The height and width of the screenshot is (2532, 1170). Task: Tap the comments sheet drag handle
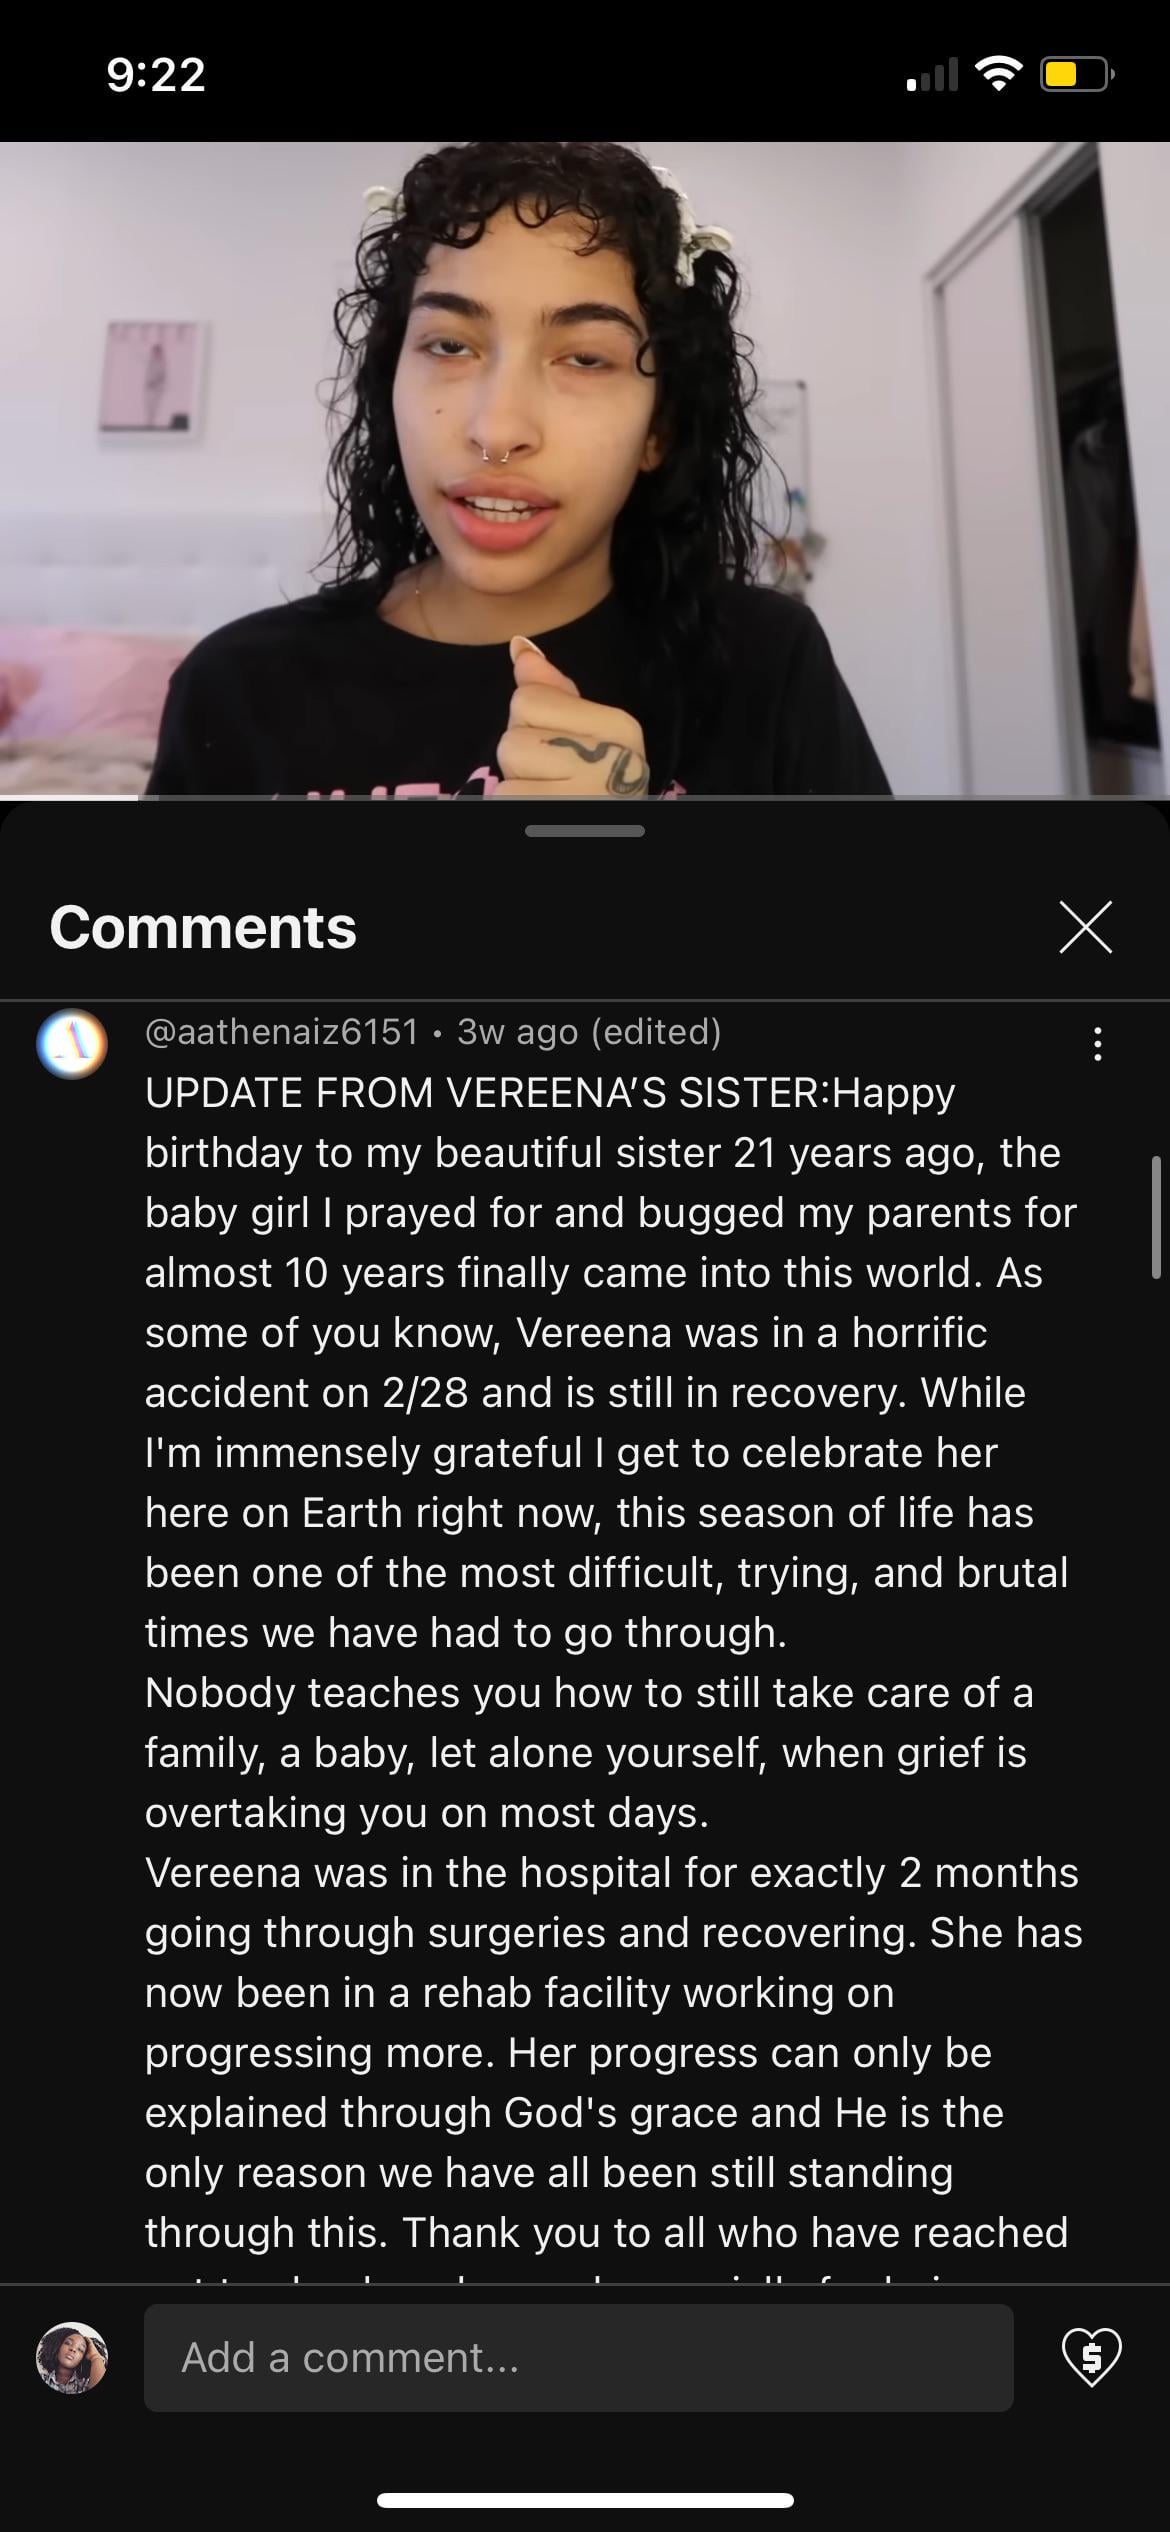point(585,830)
